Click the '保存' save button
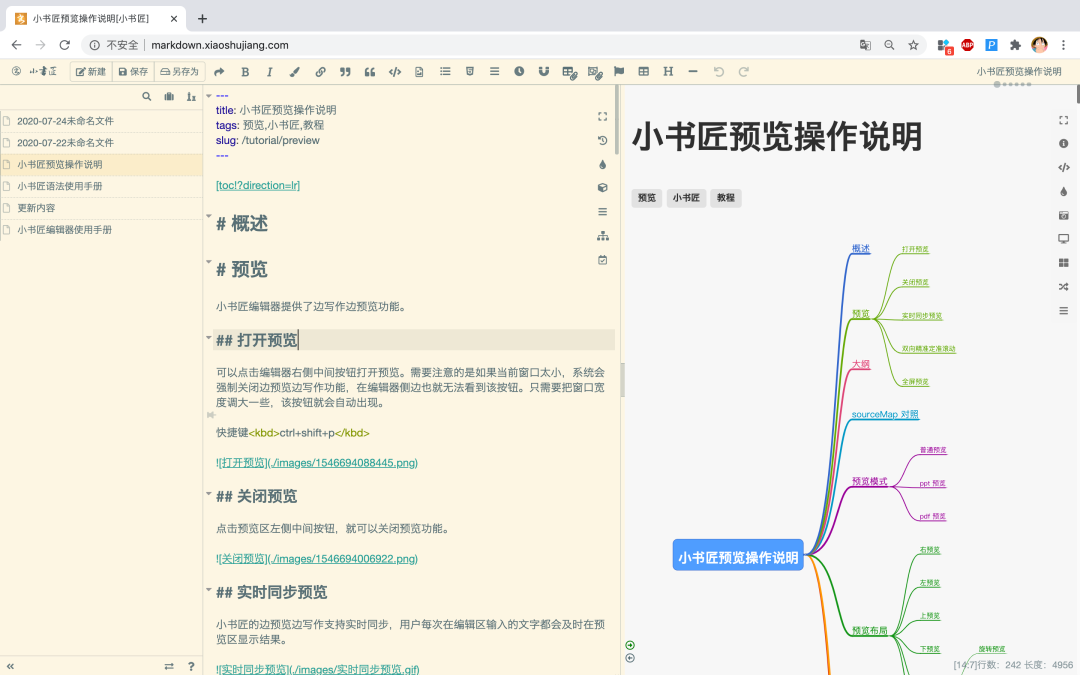The height and width of the screenshot is (675, 1080). (x=132, y=72)
